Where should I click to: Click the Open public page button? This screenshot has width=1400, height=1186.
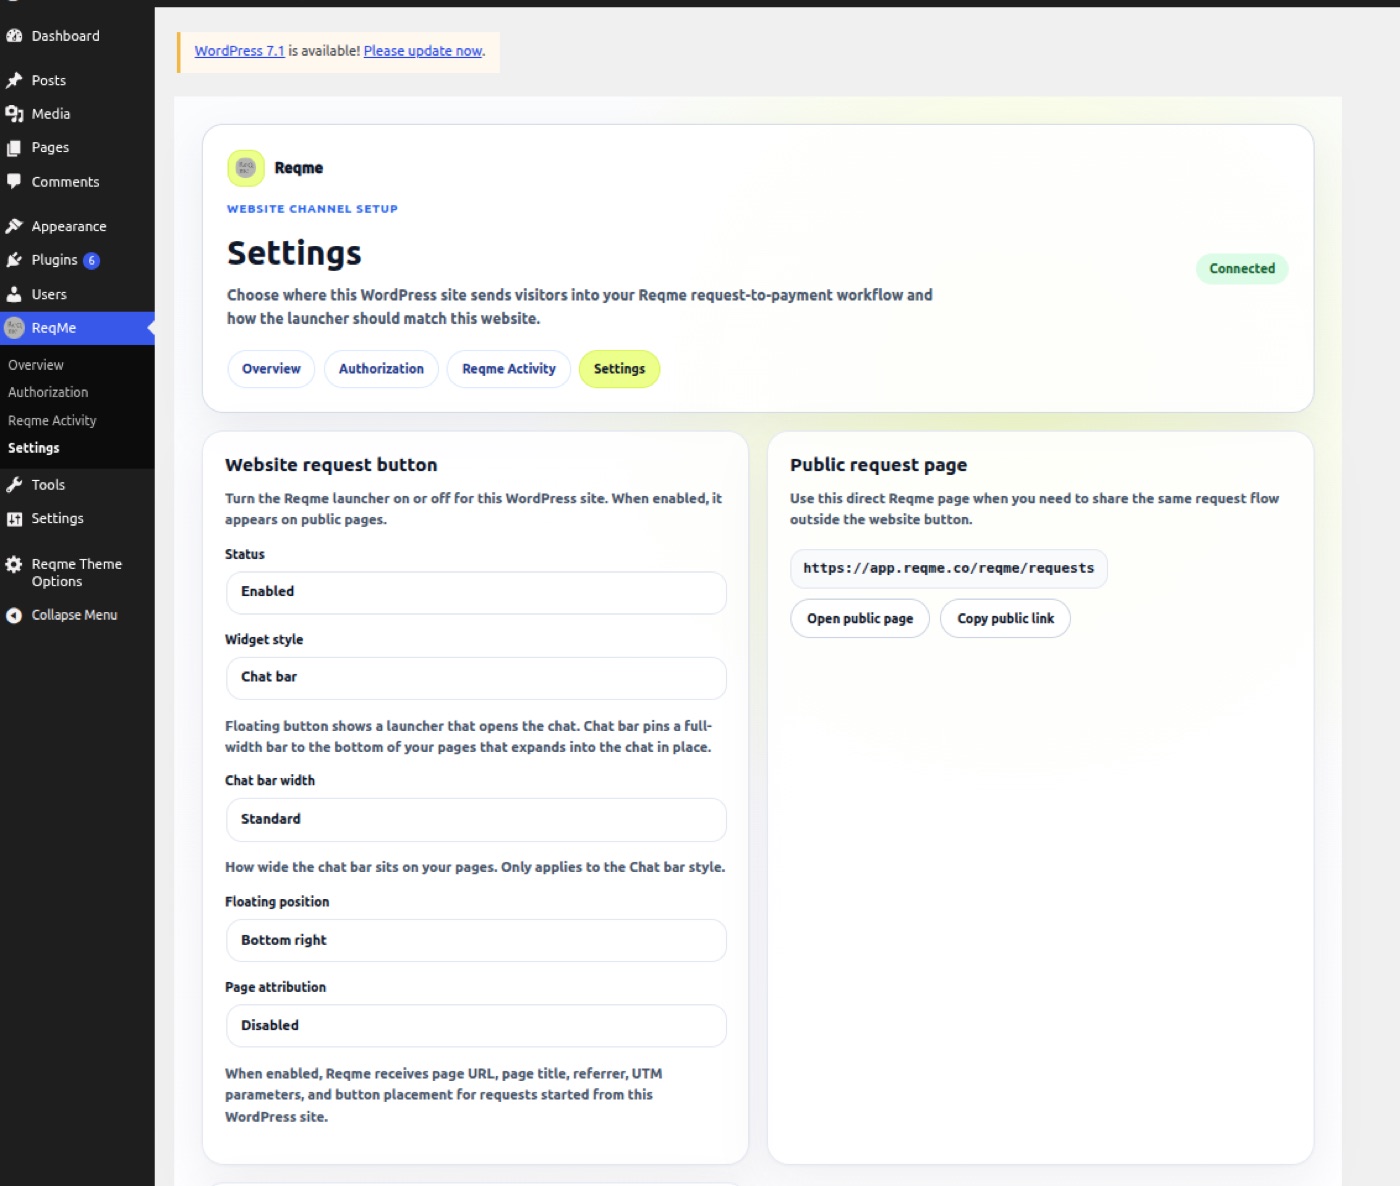click(860, 618)
